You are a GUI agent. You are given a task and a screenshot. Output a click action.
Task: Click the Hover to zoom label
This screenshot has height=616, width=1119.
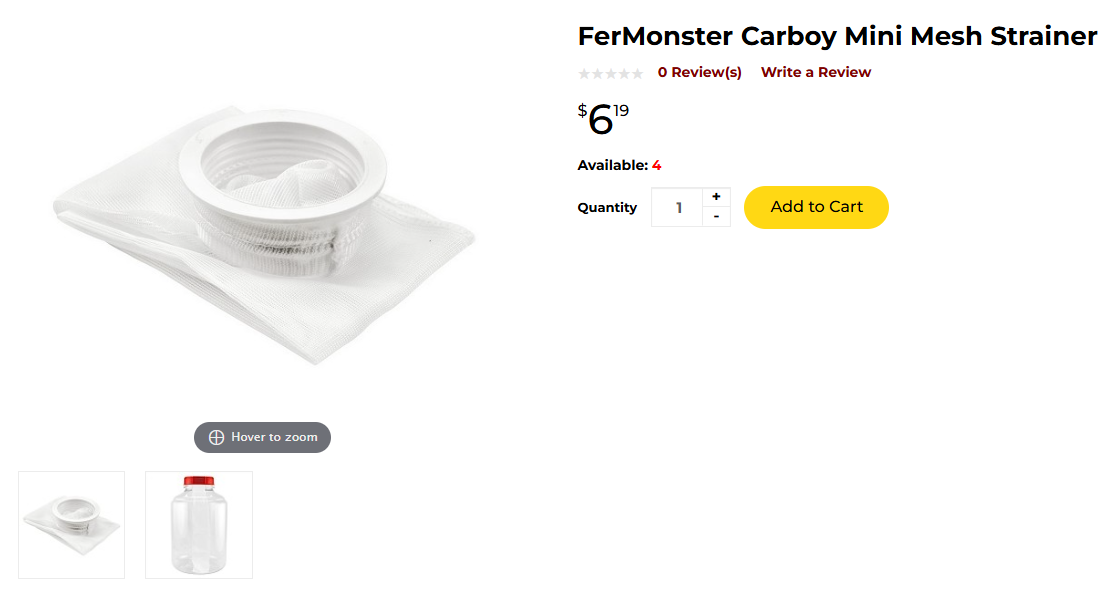[274, 437]
